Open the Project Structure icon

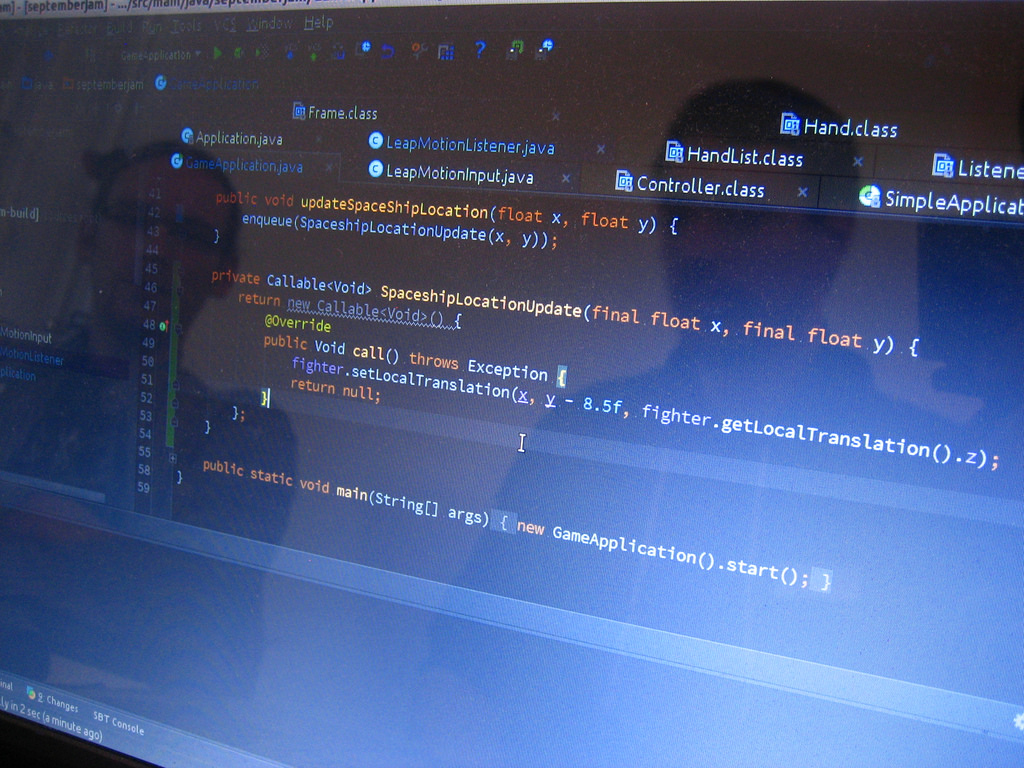click(x=446, y=51)
